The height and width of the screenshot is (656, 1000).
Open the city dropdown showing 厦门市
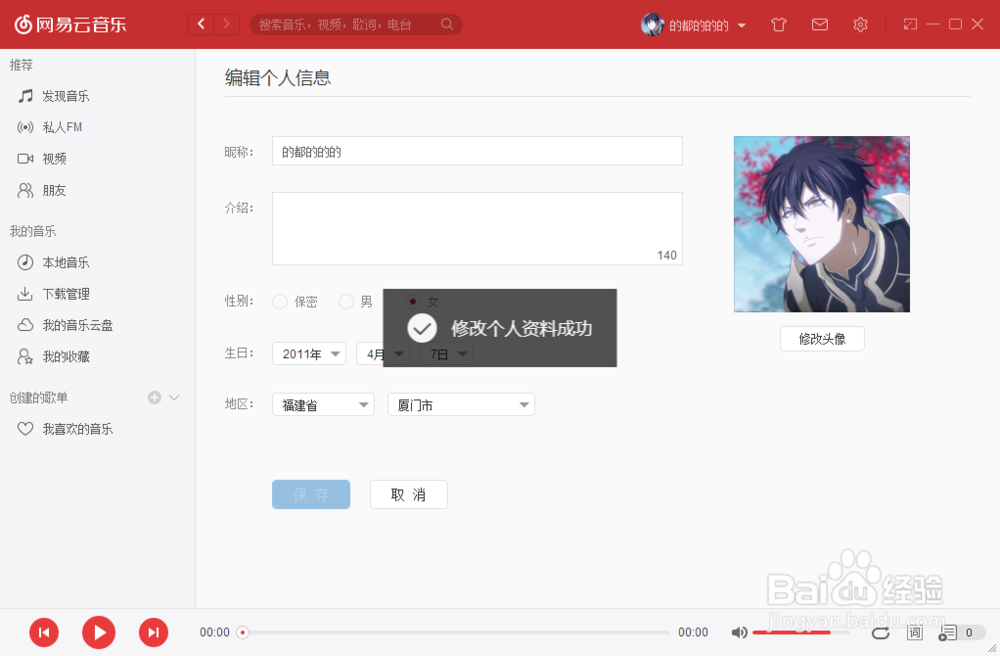click(460, 404)
